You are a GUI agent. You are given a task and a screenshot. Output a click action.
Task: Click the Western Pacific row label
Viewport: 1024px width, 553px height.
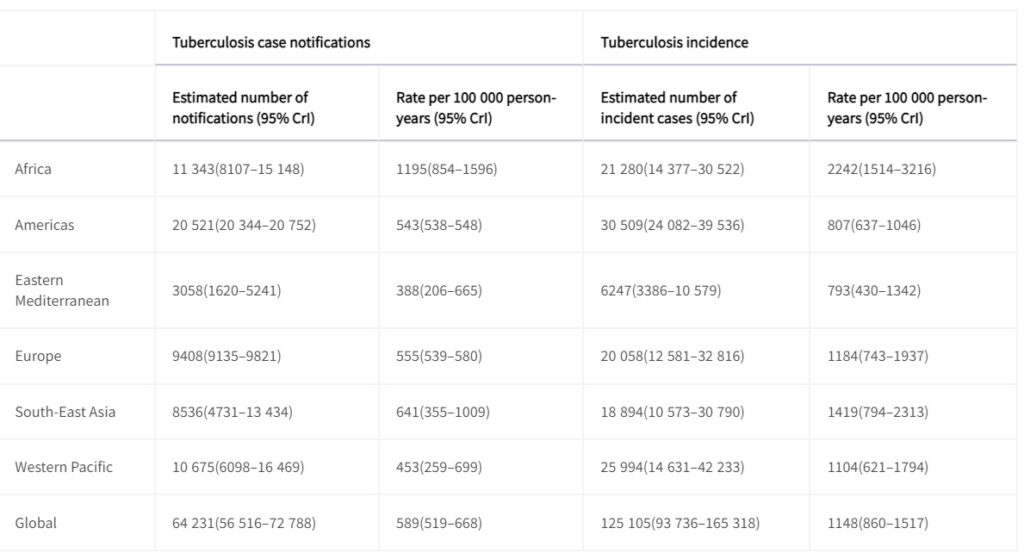point(64,467)
